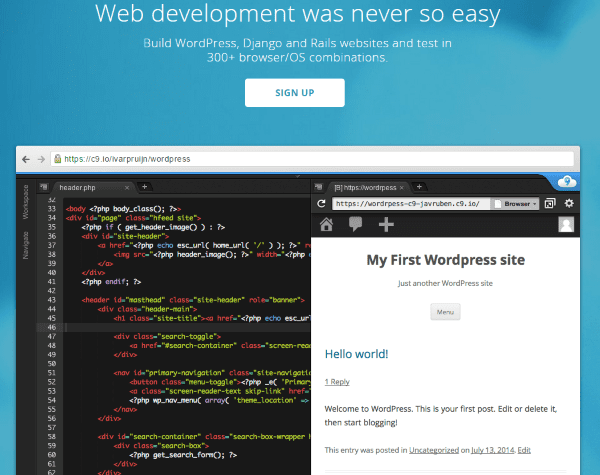Click the July 13, 2014 date link
This screenshot has width=600, height=475.
click(493, 450)
